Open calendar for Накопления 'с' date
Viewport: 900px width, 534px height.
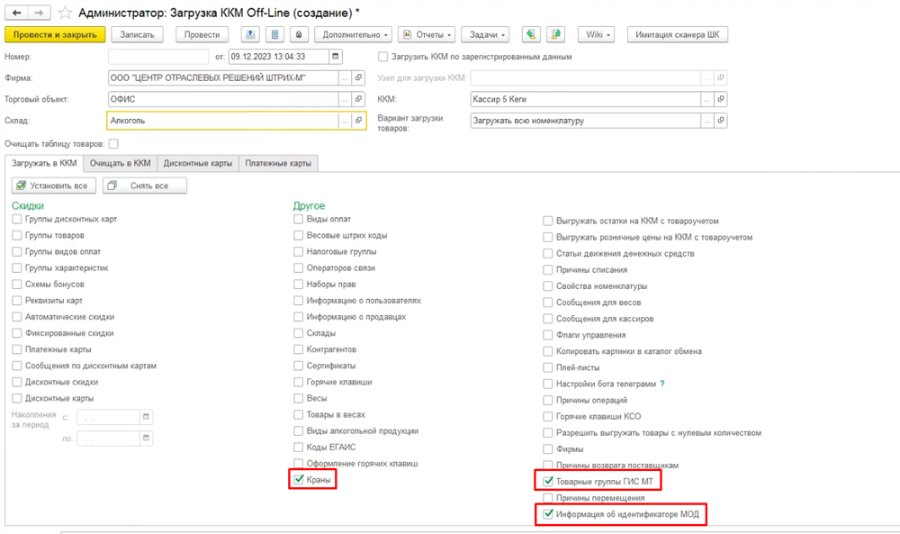pyautogui.click(x=146, y=417)
